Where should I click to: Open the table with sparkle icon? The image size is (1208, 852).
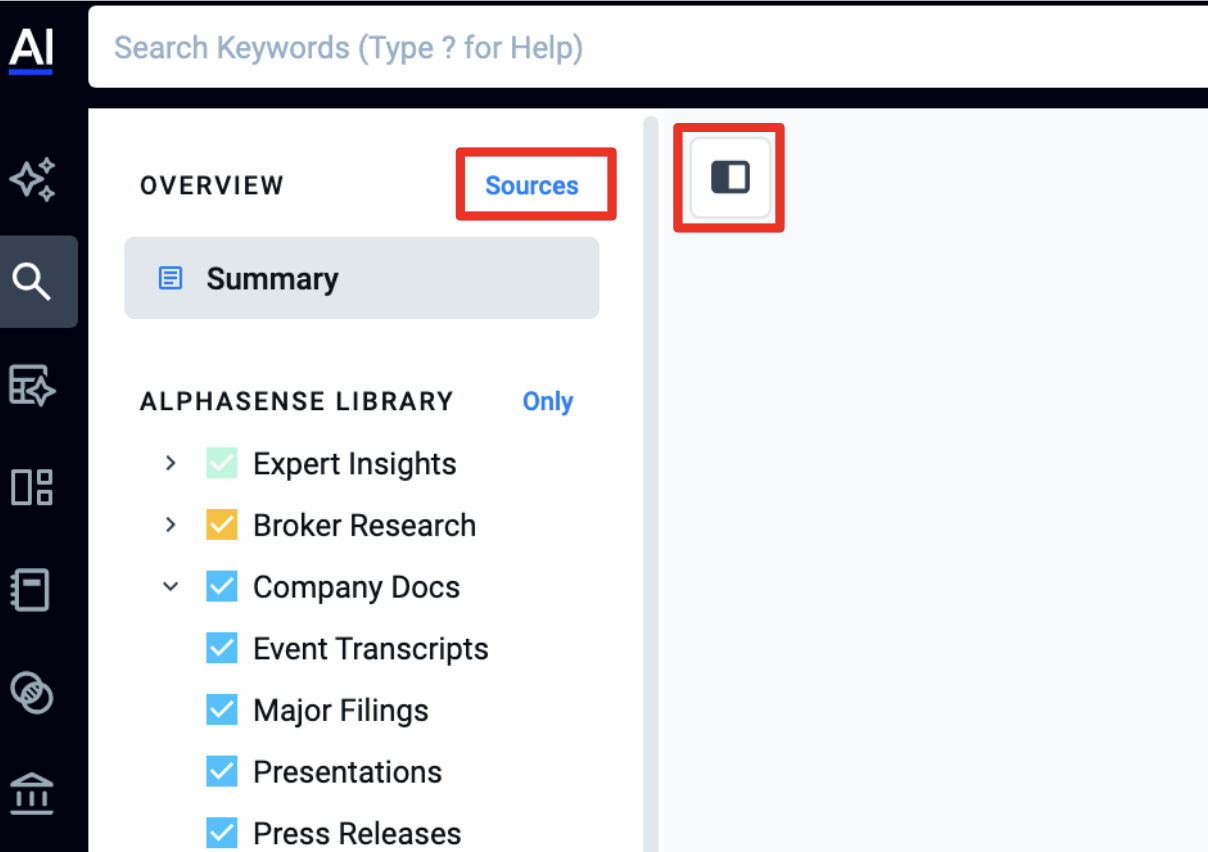[x=32, y=385]
